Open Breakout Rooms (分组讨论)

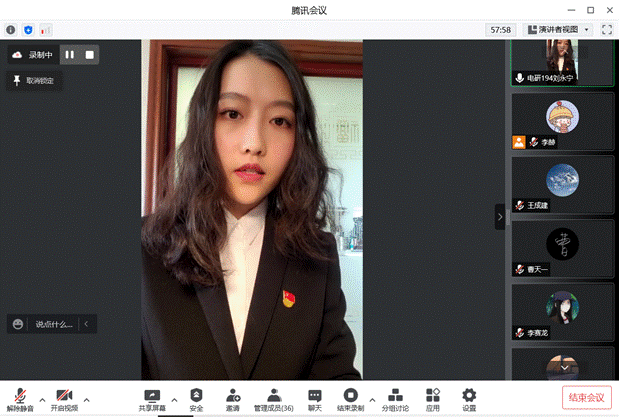tap(395, 397)
